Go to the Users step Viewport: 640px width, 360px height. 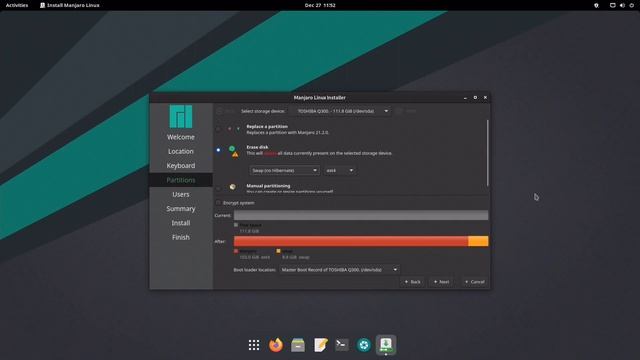[x=181, y=194]
